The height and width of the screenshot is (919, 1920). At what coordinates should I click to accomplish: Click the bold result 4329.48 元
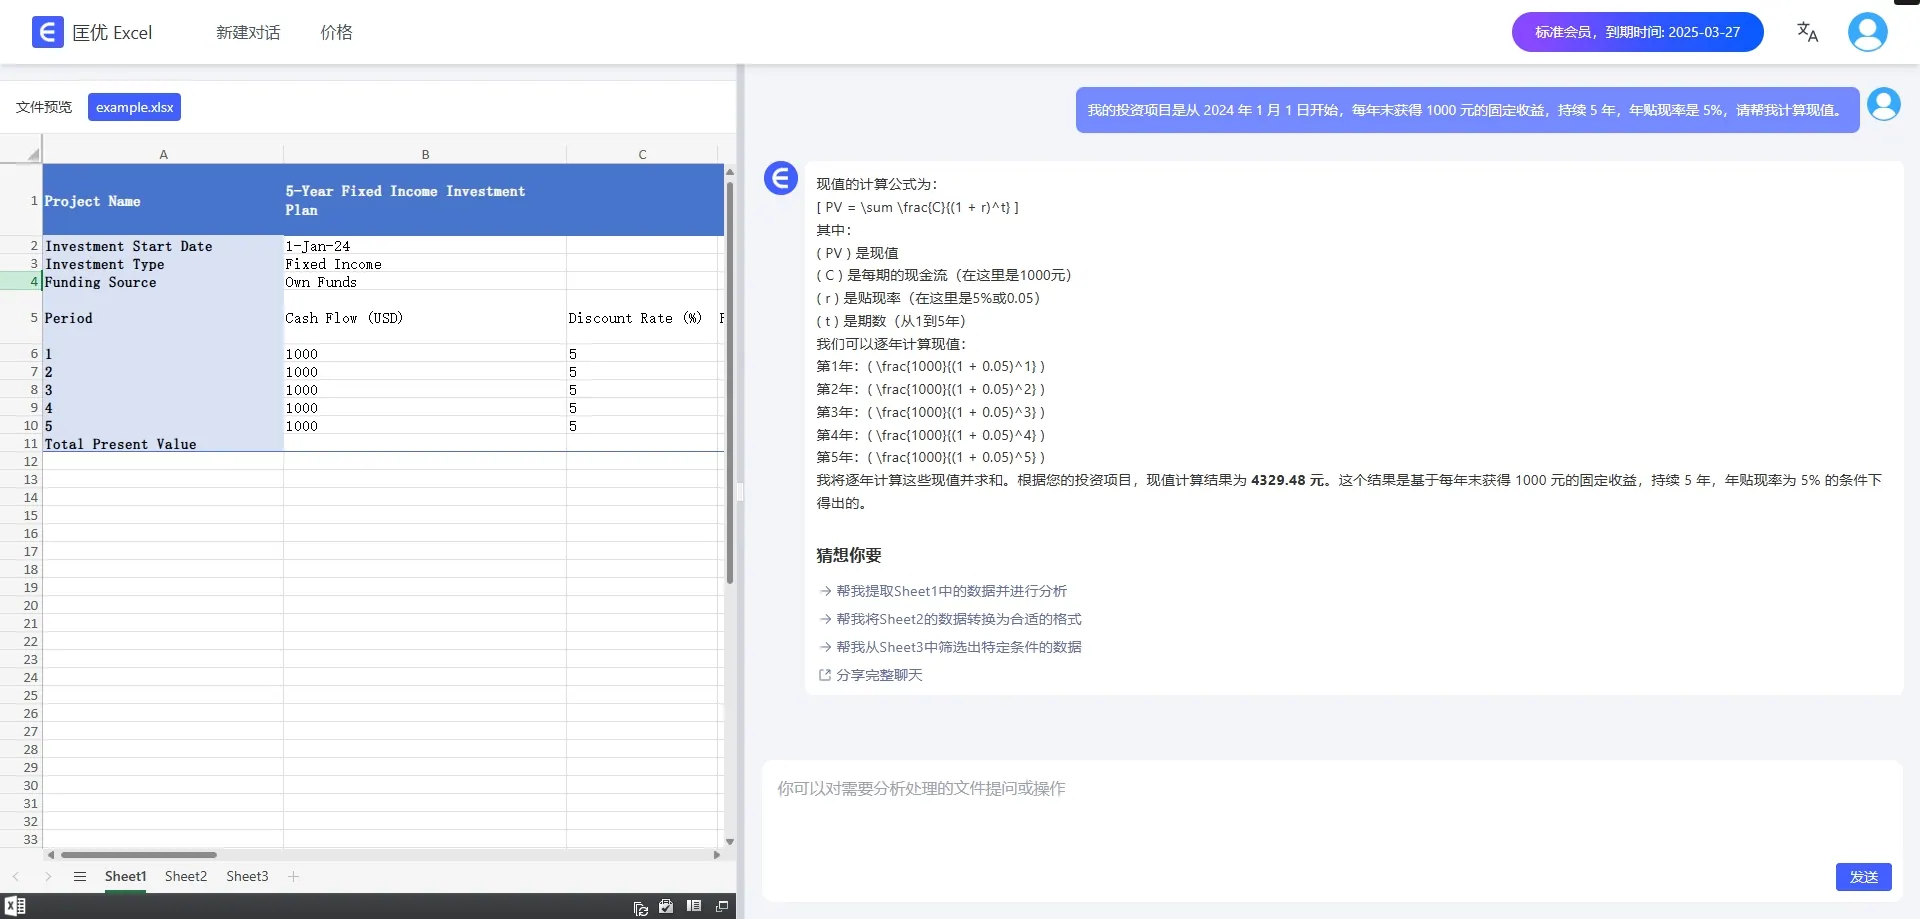point(1289,480)
